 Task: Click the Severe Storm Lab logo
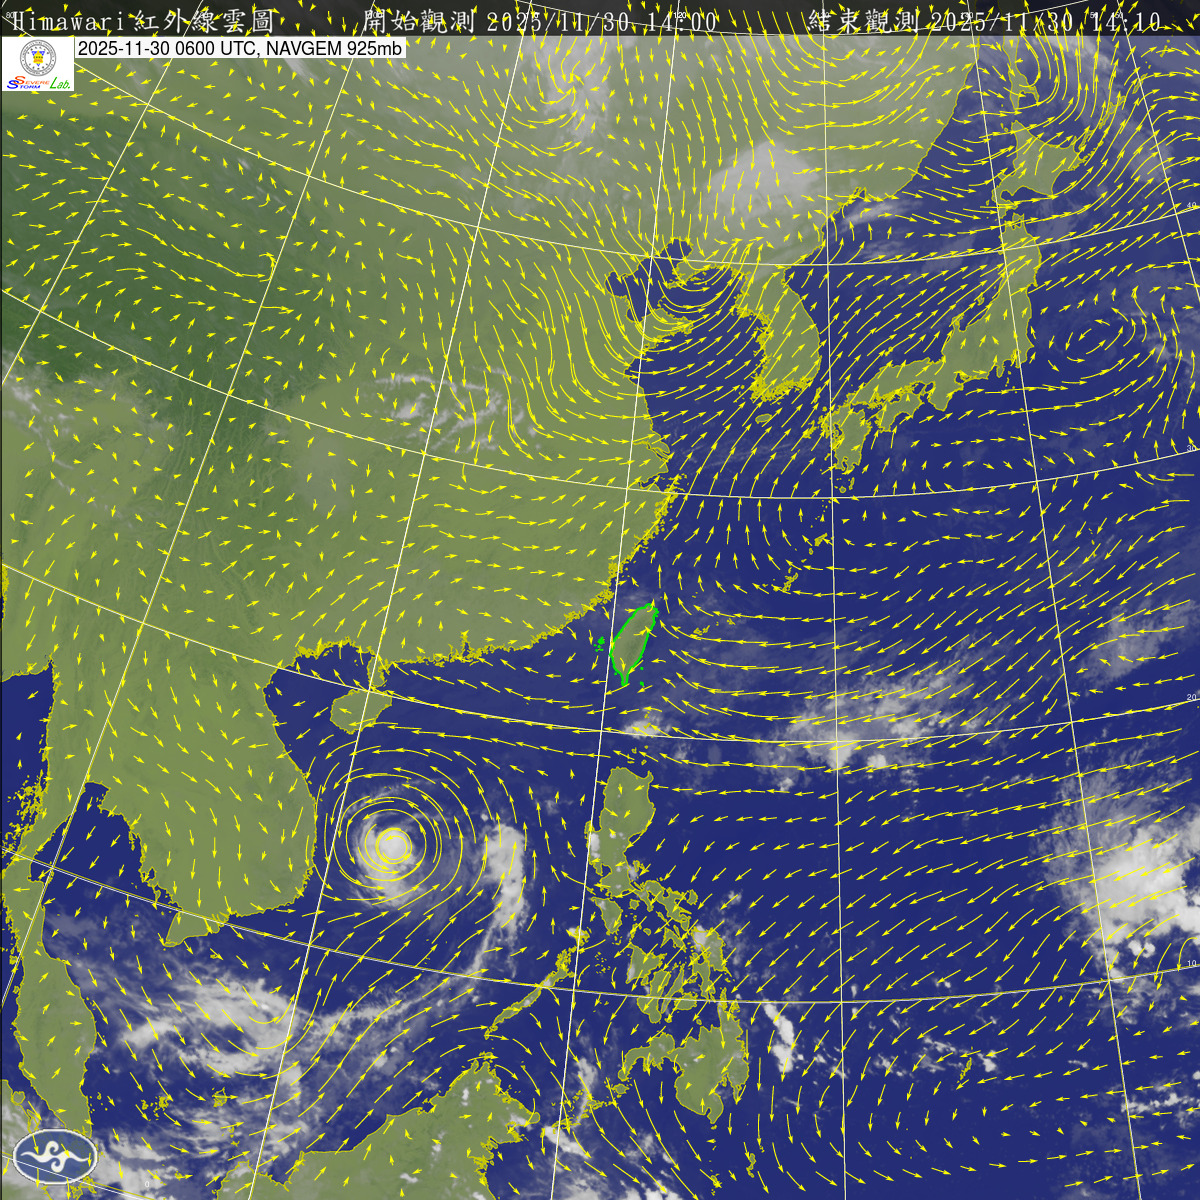click(38, 67)
